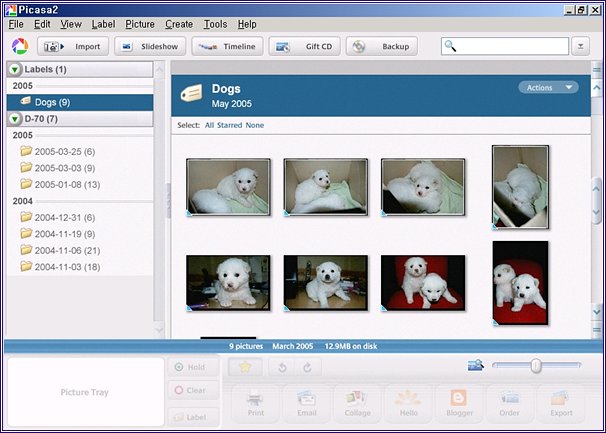The width and height of the screenshot is (606, 433).
Task: Toggle the star on selected pictures
Action: [x=244, y=367]
